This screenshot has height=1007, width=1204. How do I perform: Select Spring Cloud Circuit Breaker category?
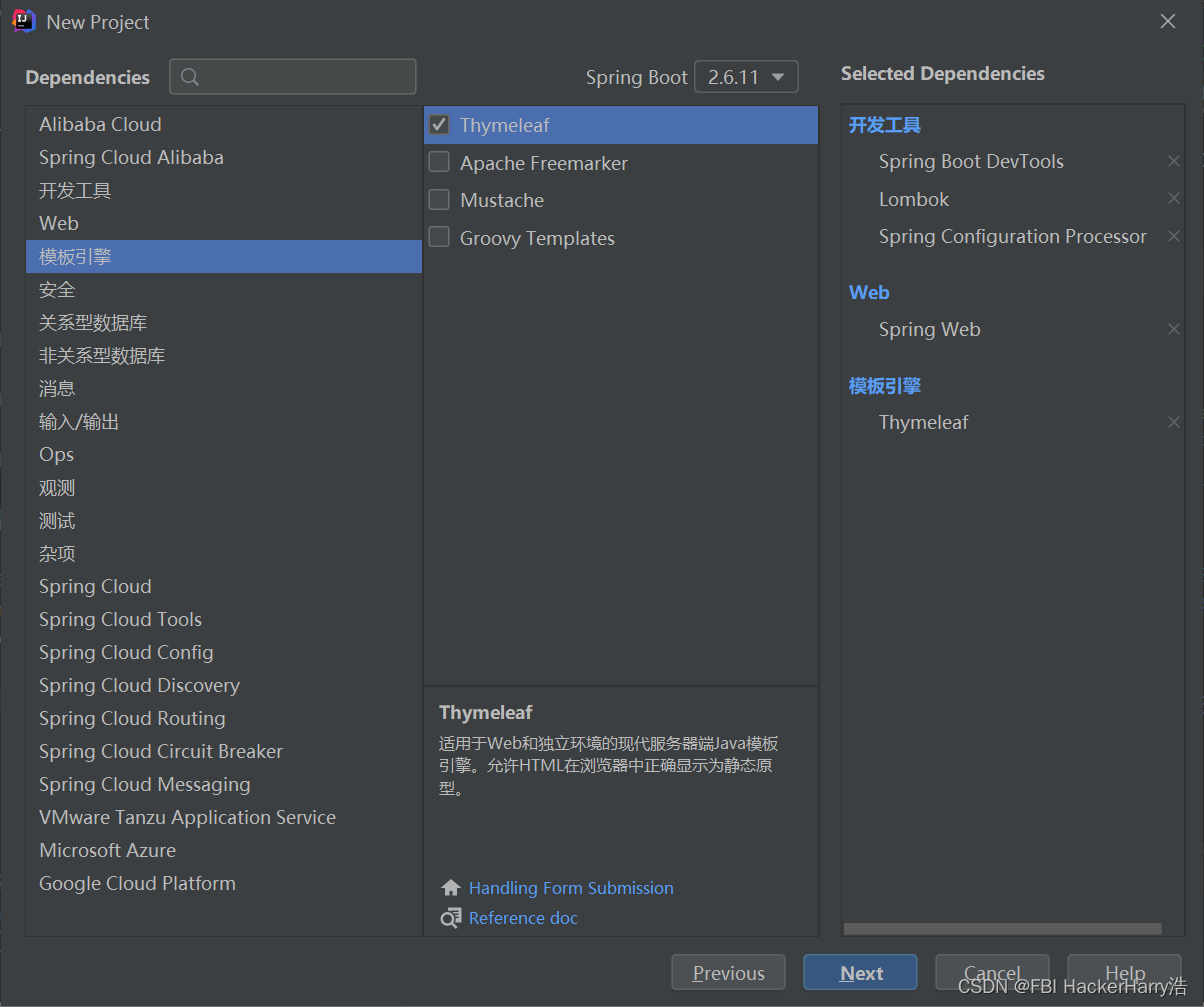[x=224, y=751]
